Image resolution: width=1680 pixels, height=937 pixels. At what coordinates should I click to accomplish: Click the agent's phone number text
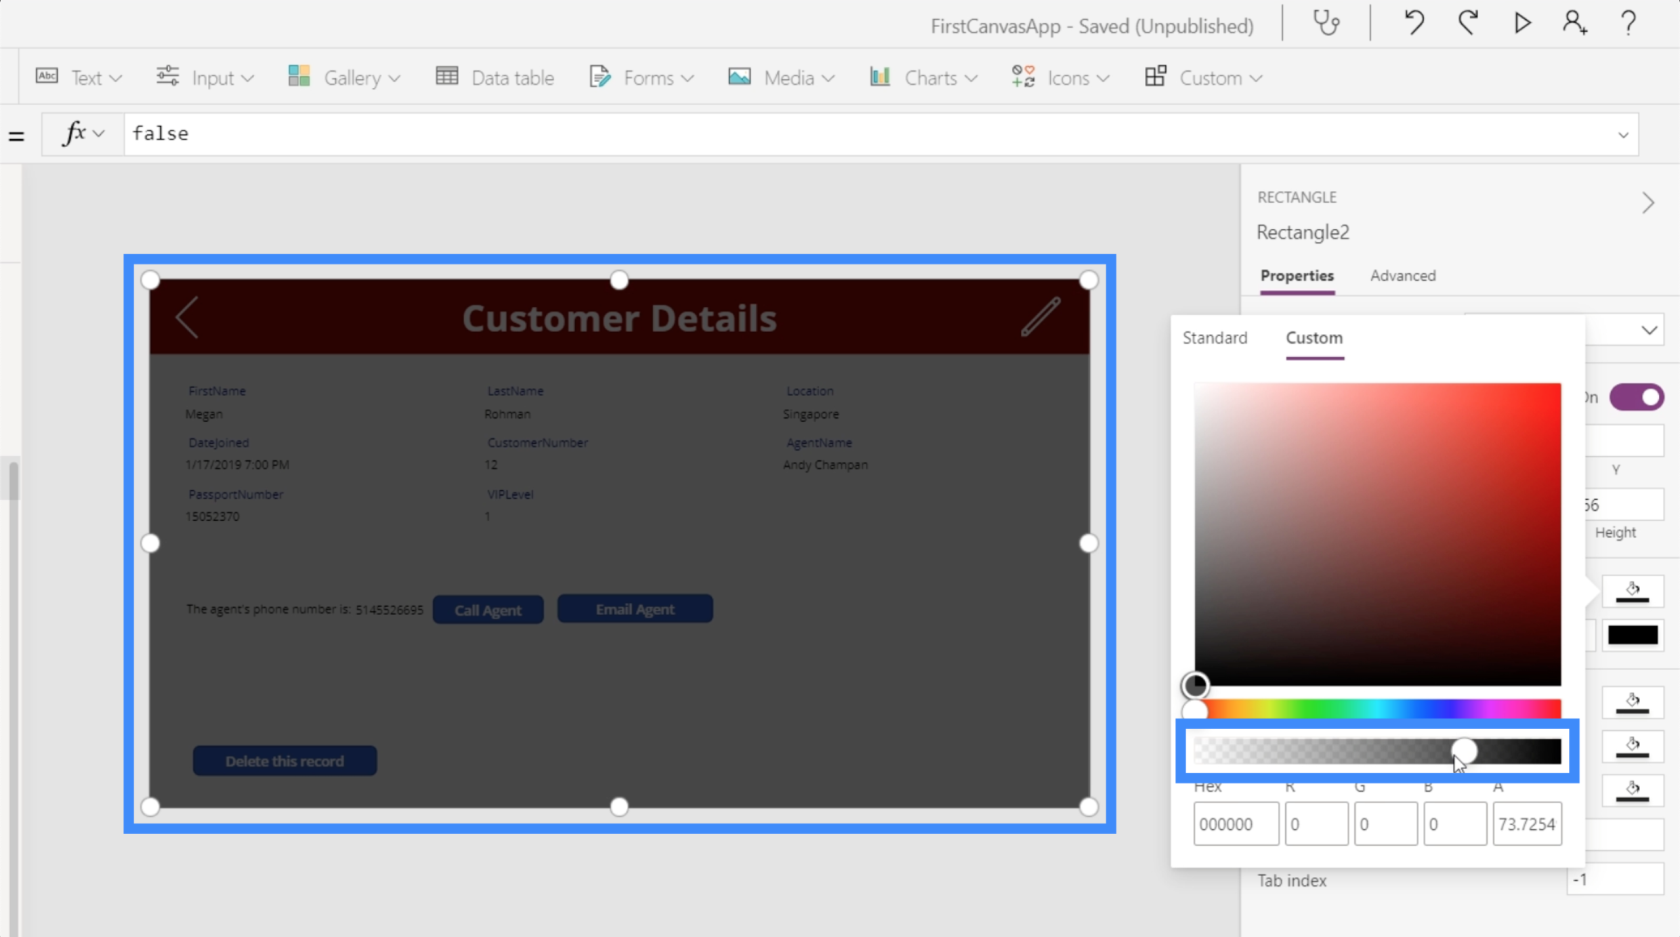(304, 609)
